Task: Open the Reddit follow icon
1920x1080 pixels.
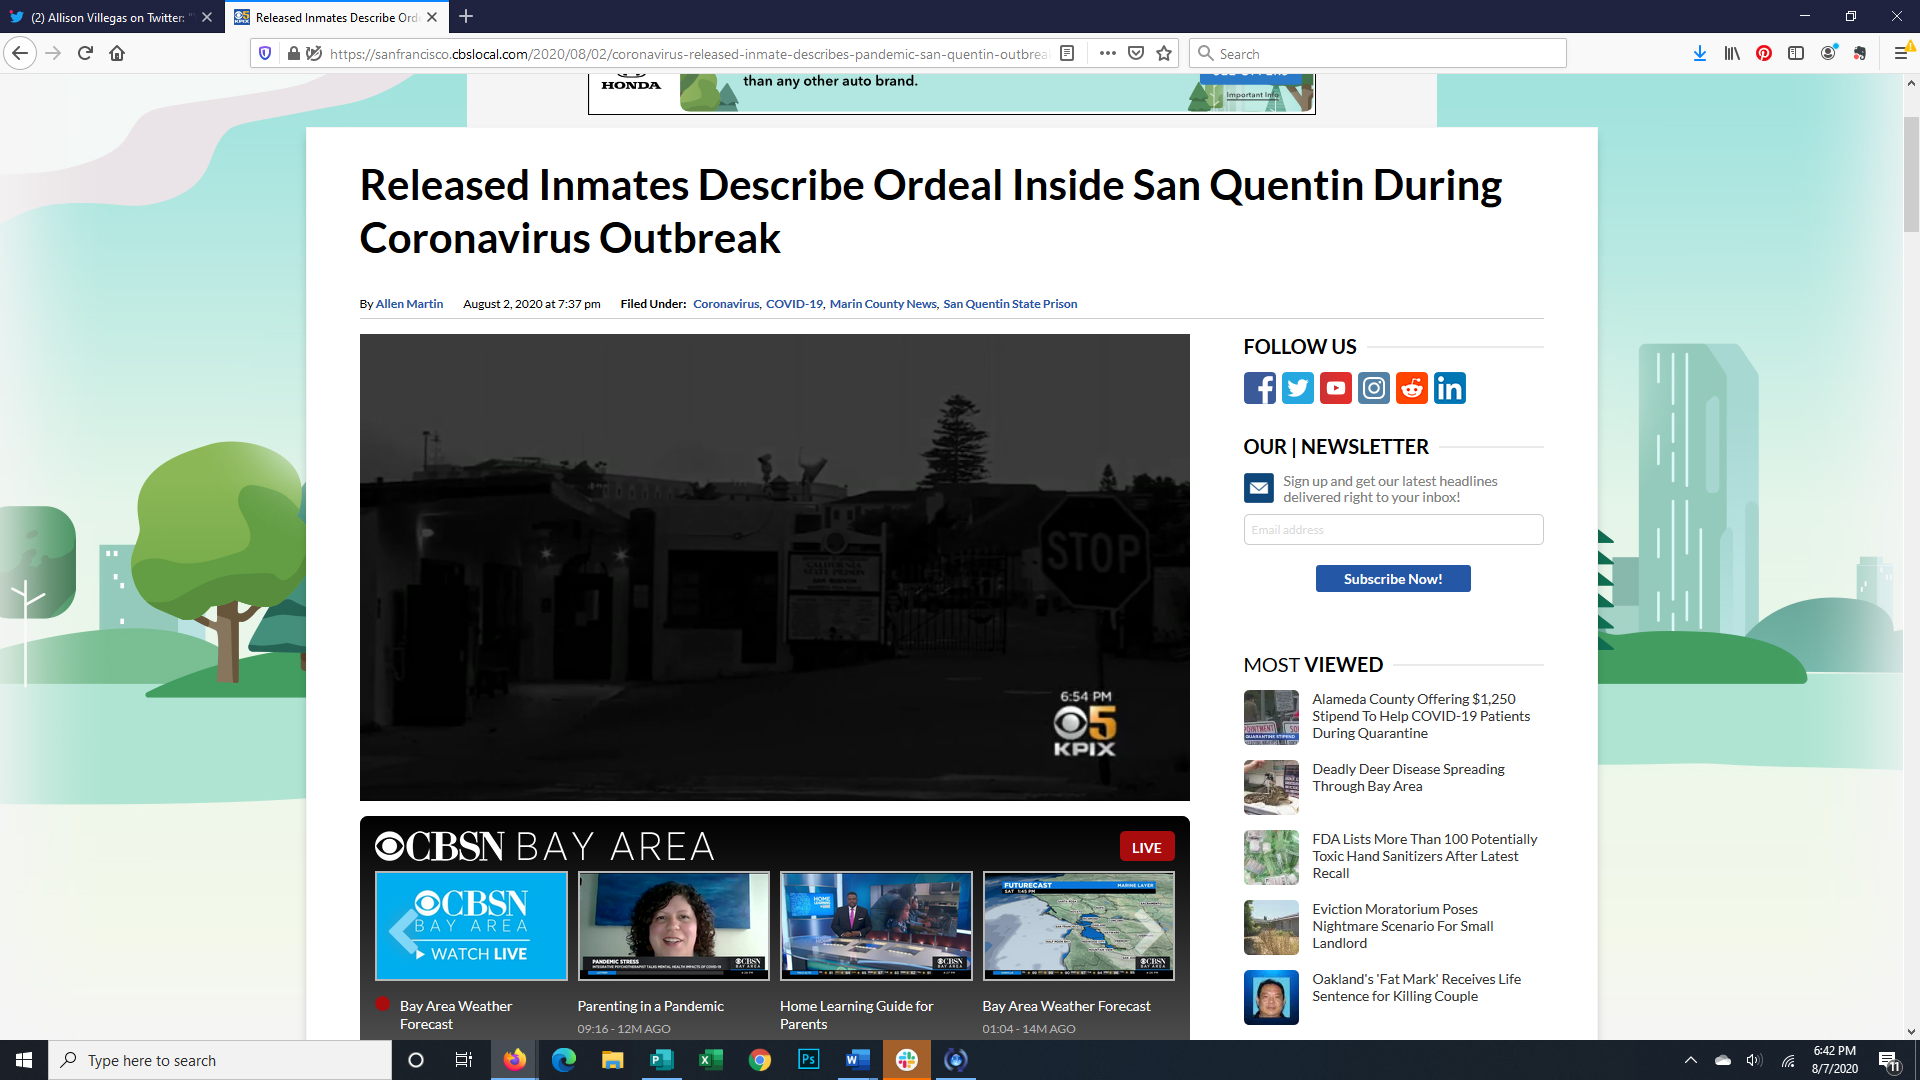Action: [1411, 388]
